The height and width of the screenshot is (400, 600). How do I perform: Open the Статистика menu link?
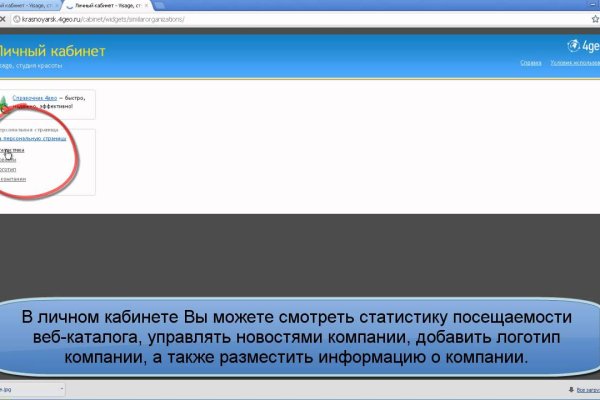coord(12,149)
